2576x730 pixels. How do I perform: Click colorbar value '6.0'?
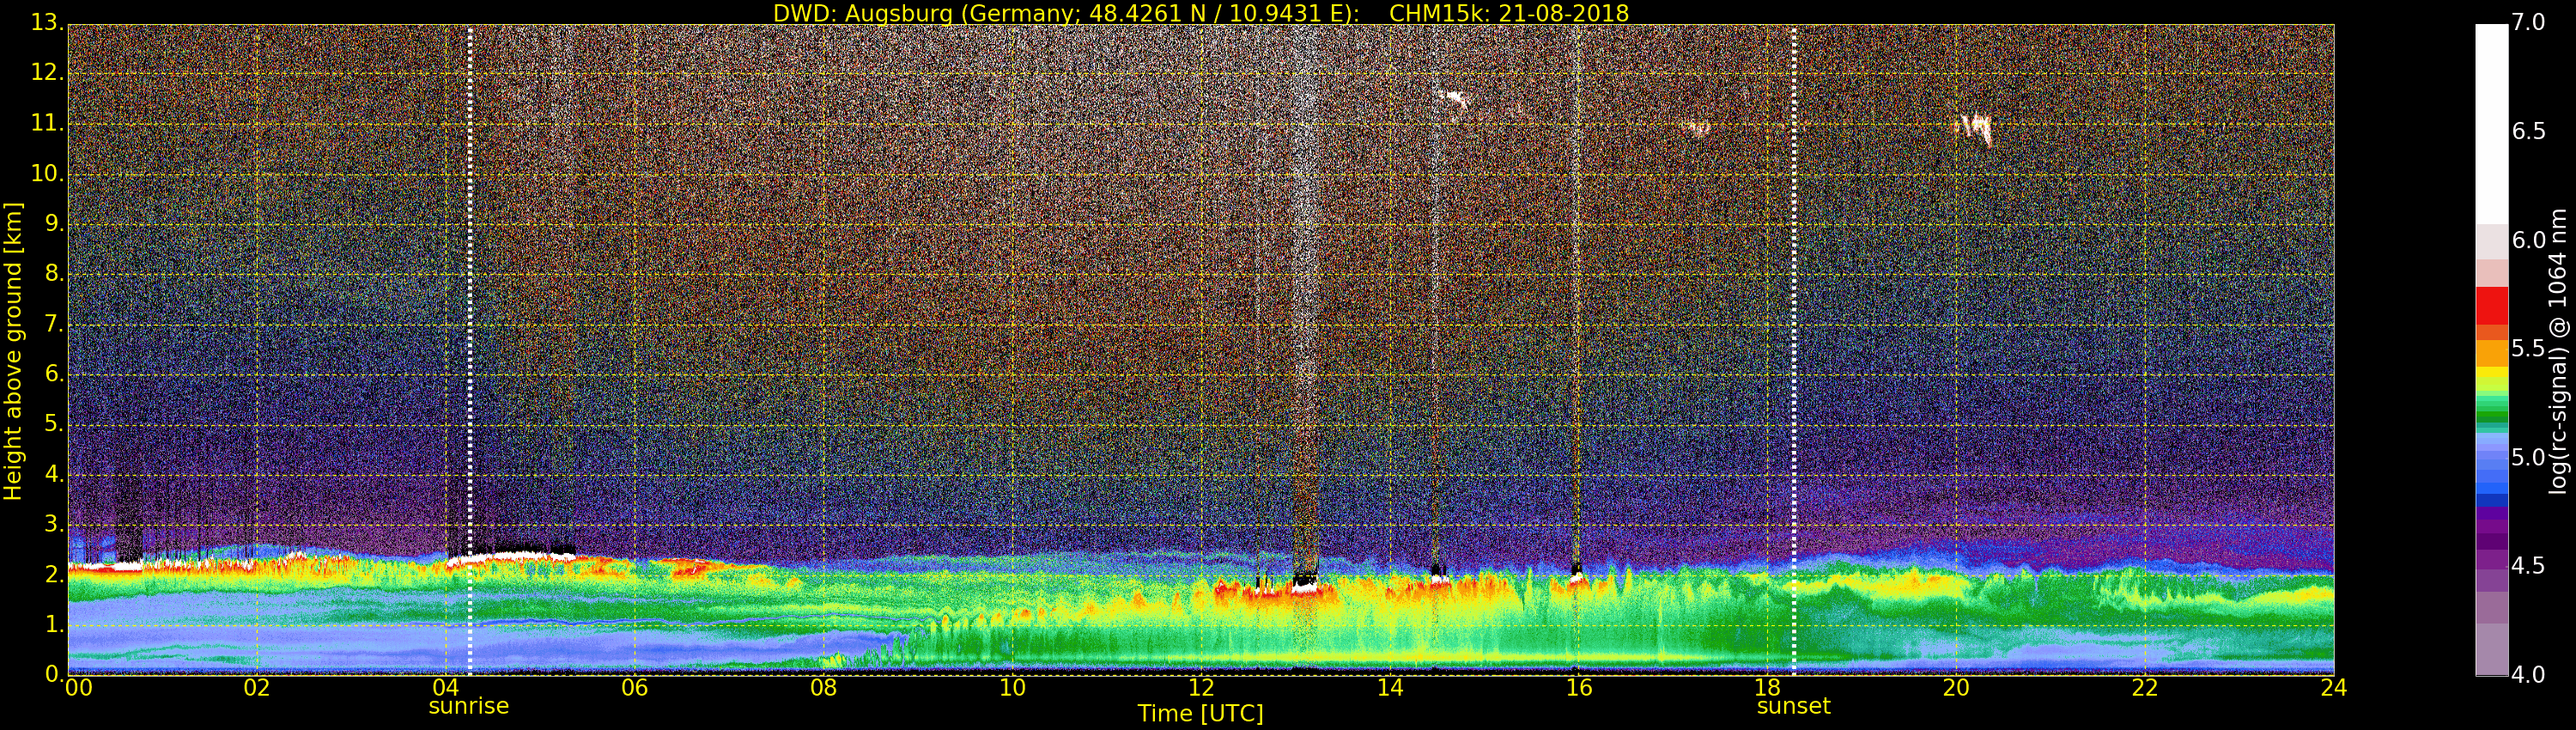(2528, 240)
